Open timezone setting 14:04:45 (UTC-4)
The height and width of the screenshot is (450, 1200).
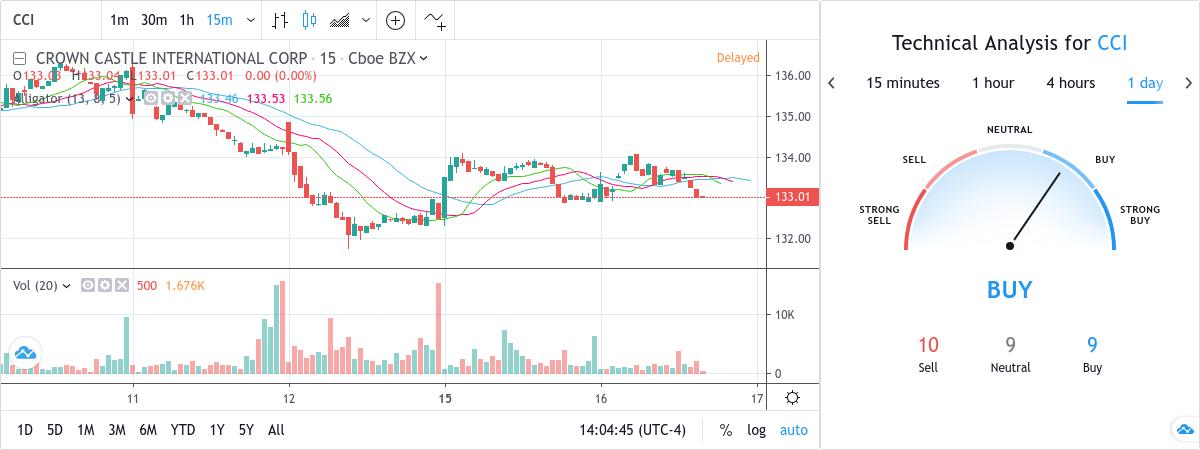point(631,430)
